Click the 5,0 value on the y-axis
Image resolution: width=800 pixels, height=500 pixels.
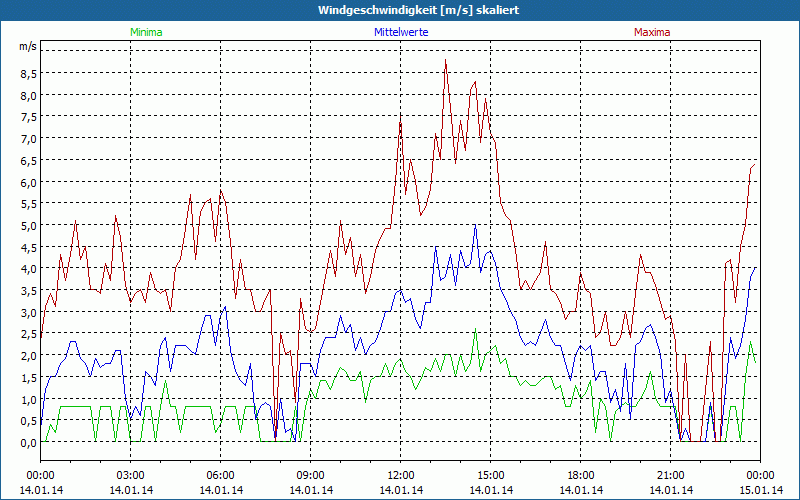(x=27, y=226)
